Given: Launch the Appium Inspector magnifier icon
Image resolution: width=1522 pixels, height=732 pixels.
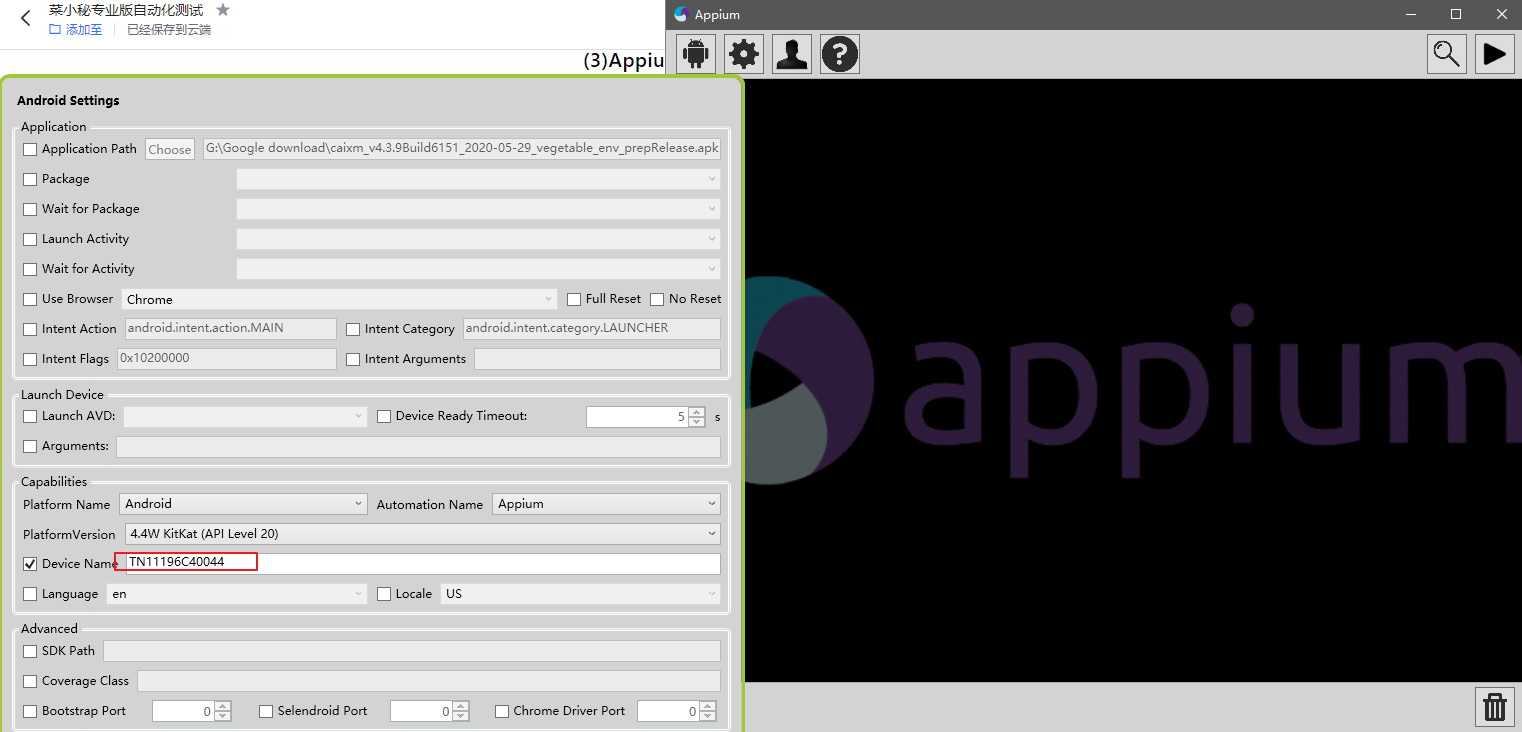Looking at the screenshot, I should [1447, 54].
